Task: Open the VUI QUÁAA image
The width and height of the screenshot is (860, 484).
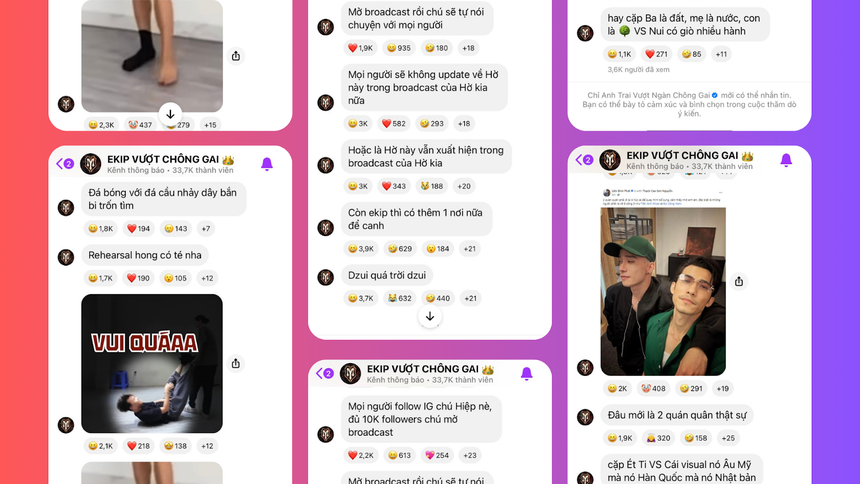Action: point(152,363)
